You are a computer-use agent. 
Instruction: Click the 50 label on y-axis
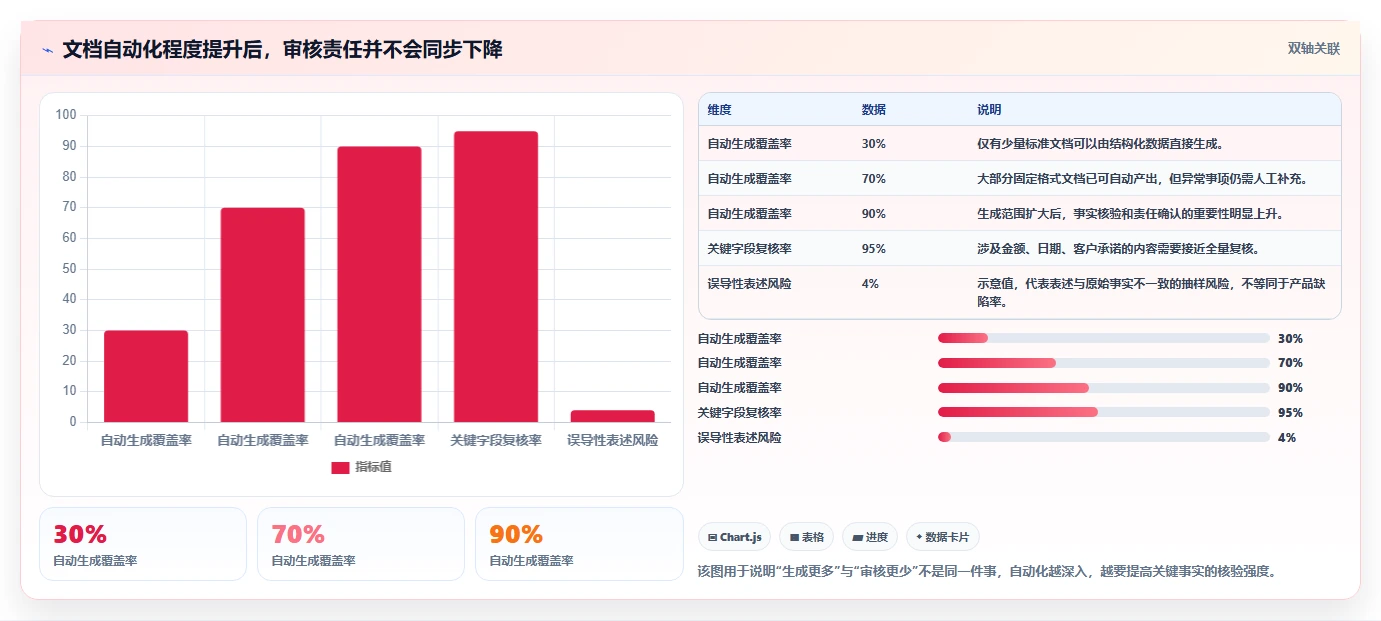(x=69, y=269)
